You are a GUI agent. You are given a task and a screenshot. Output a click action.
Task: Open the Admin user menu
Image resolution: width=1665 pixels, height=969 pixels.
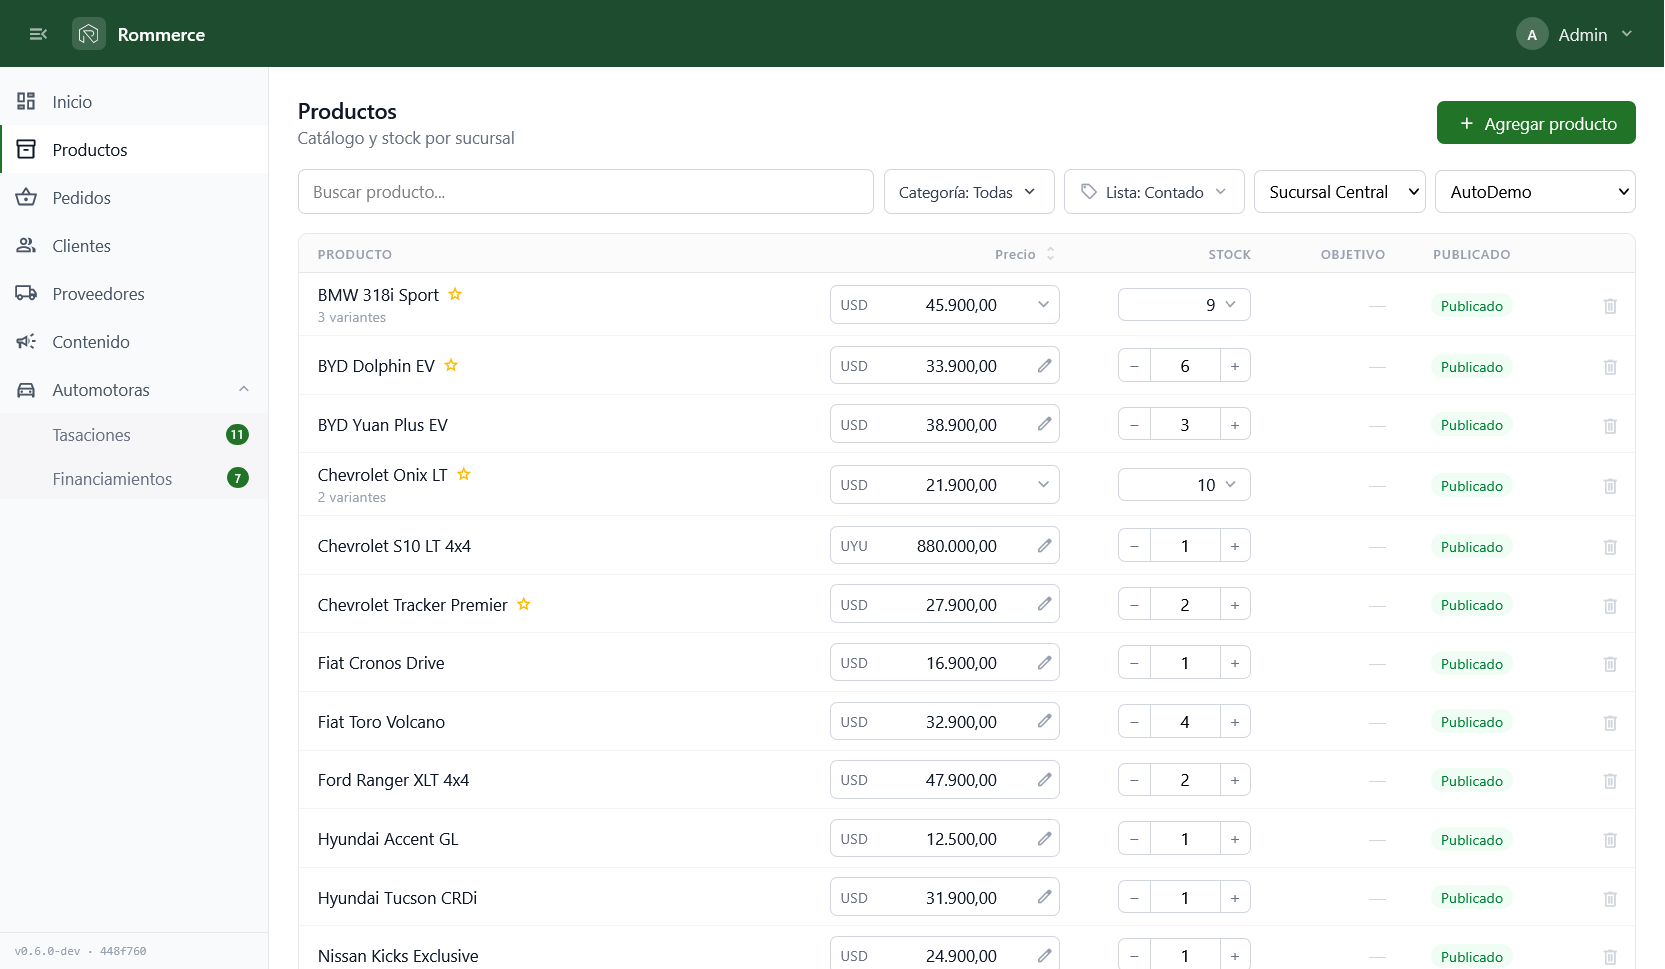(x=1575, y=34)
